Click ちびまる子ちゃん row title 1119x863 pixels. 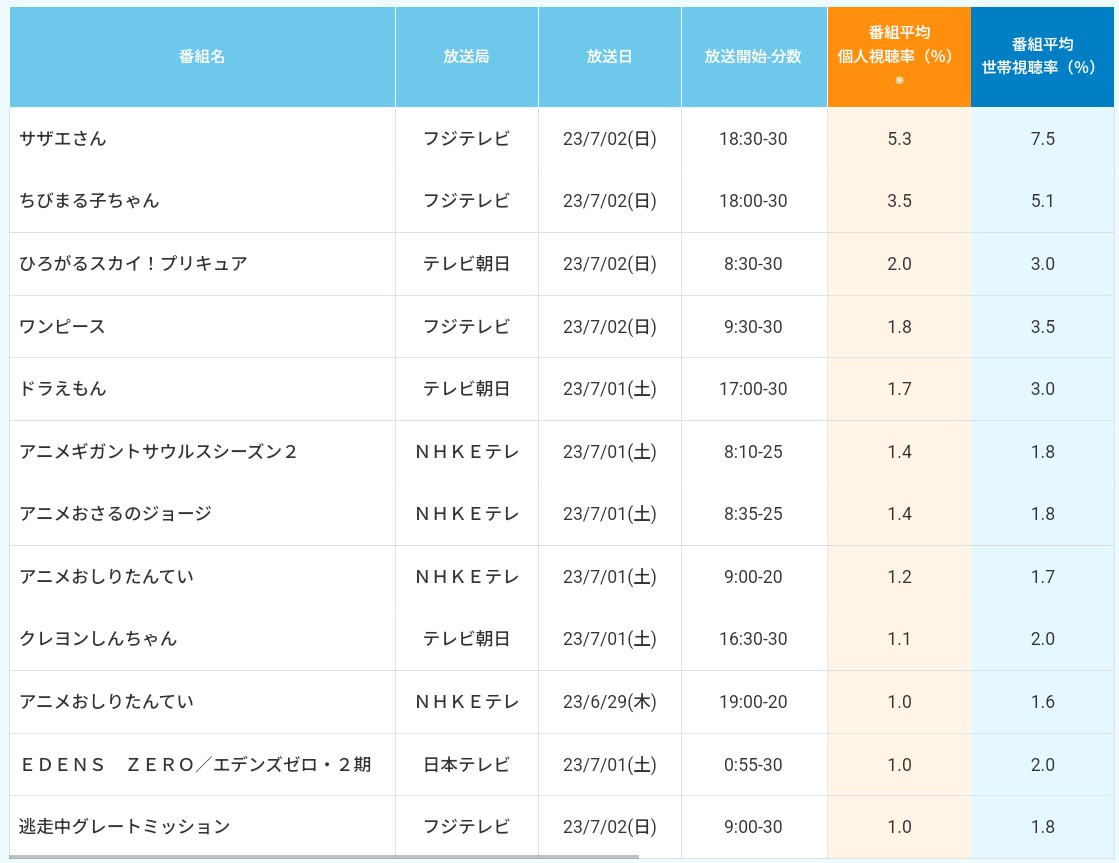click(89, 201)
